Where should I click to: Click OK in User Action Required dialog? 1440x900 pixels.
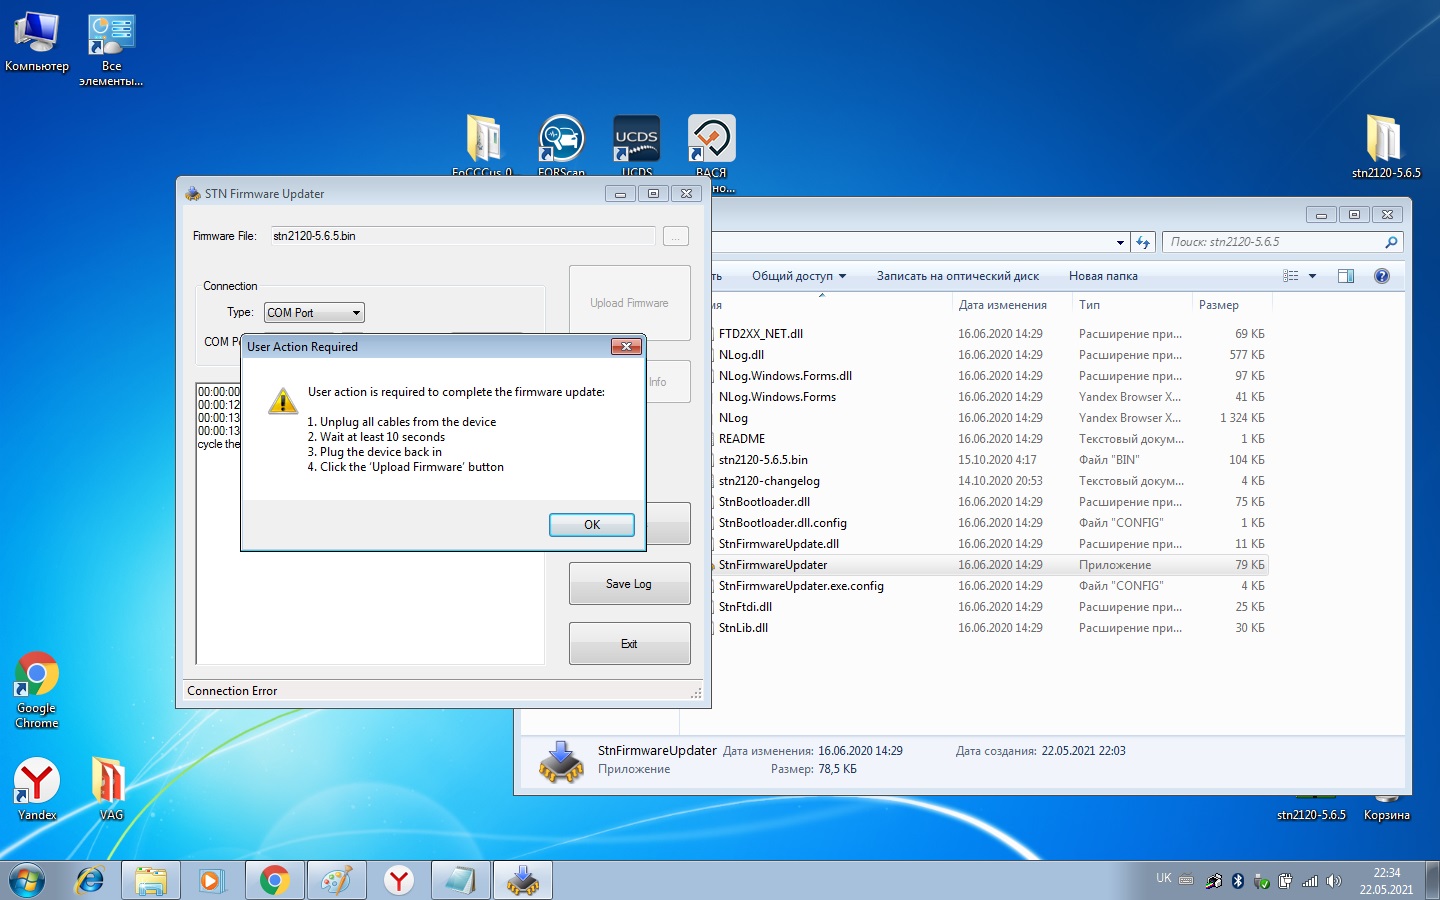(x=592, y=525)
